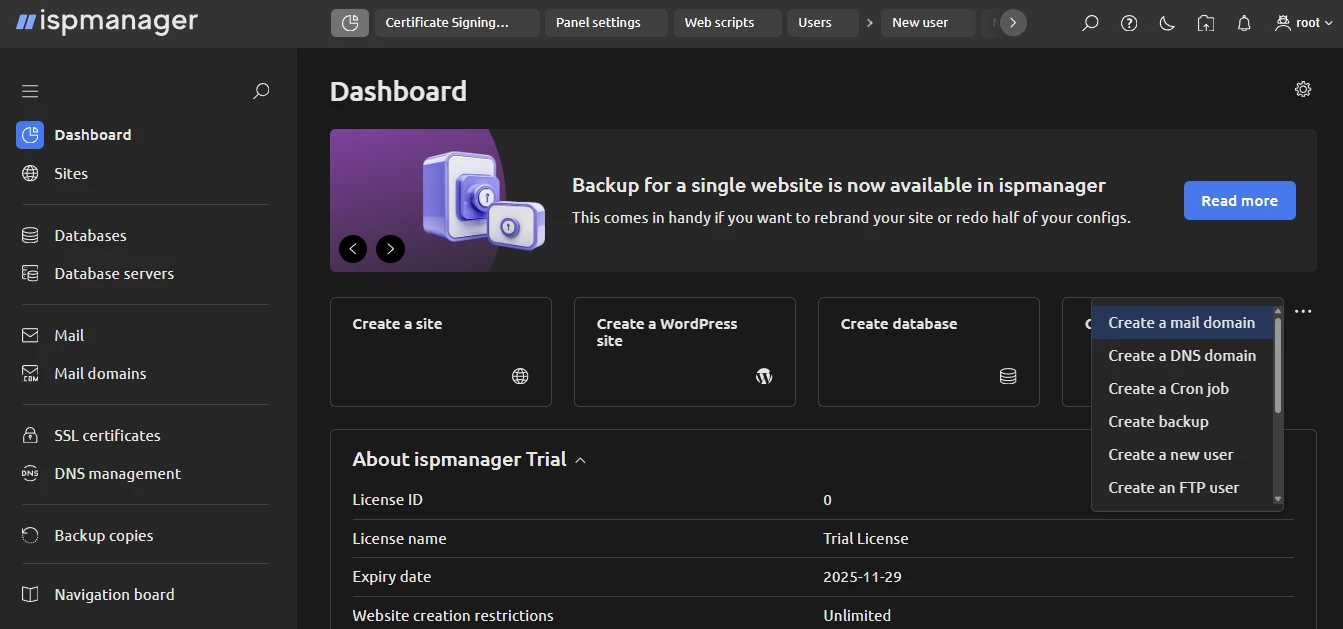Click the Create a WordPress site card
Image resolution: width=1343 pixels, height=629 pixels.
[684, 352]
